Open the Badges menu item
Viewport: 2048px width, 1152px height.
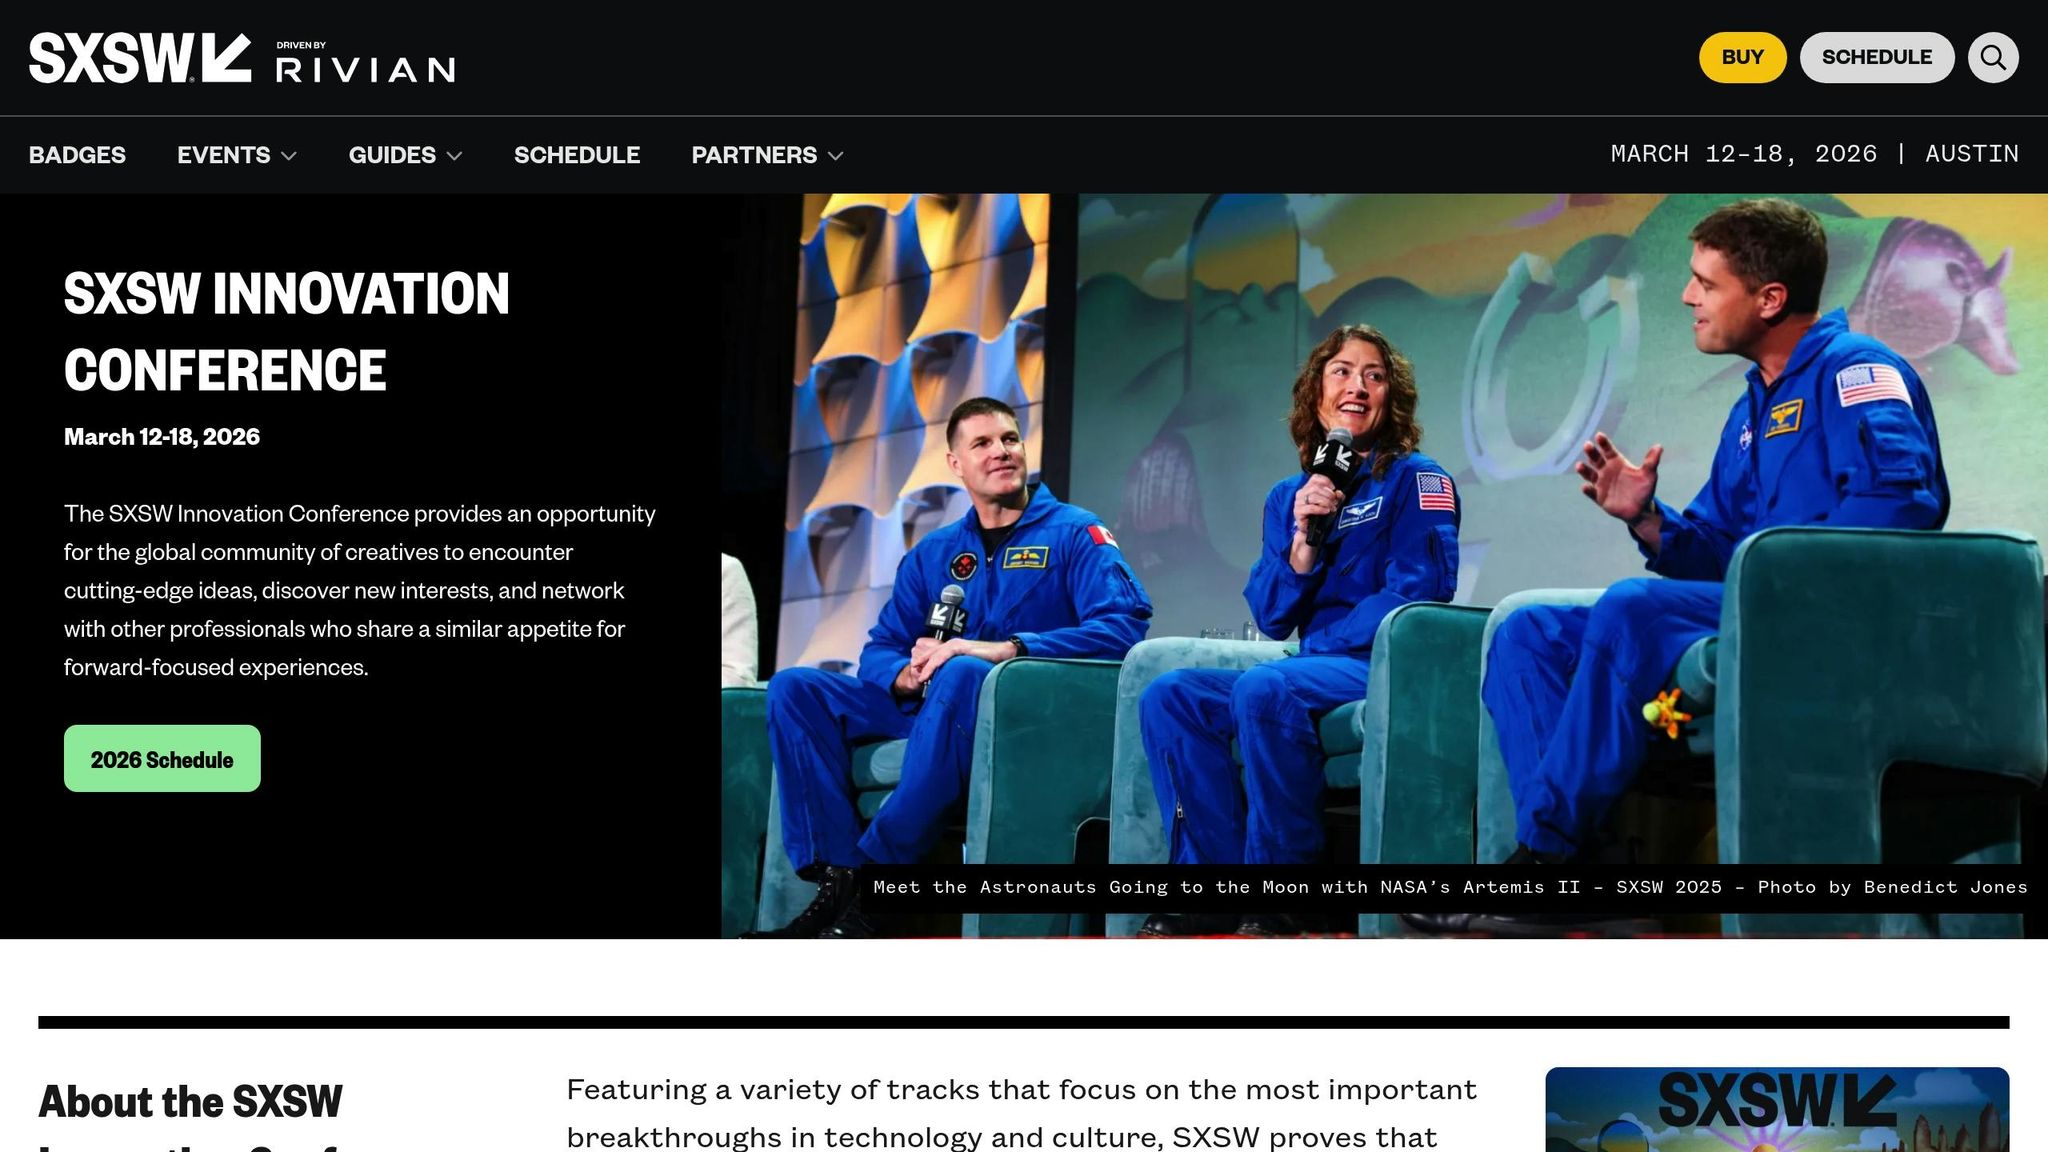77,155
